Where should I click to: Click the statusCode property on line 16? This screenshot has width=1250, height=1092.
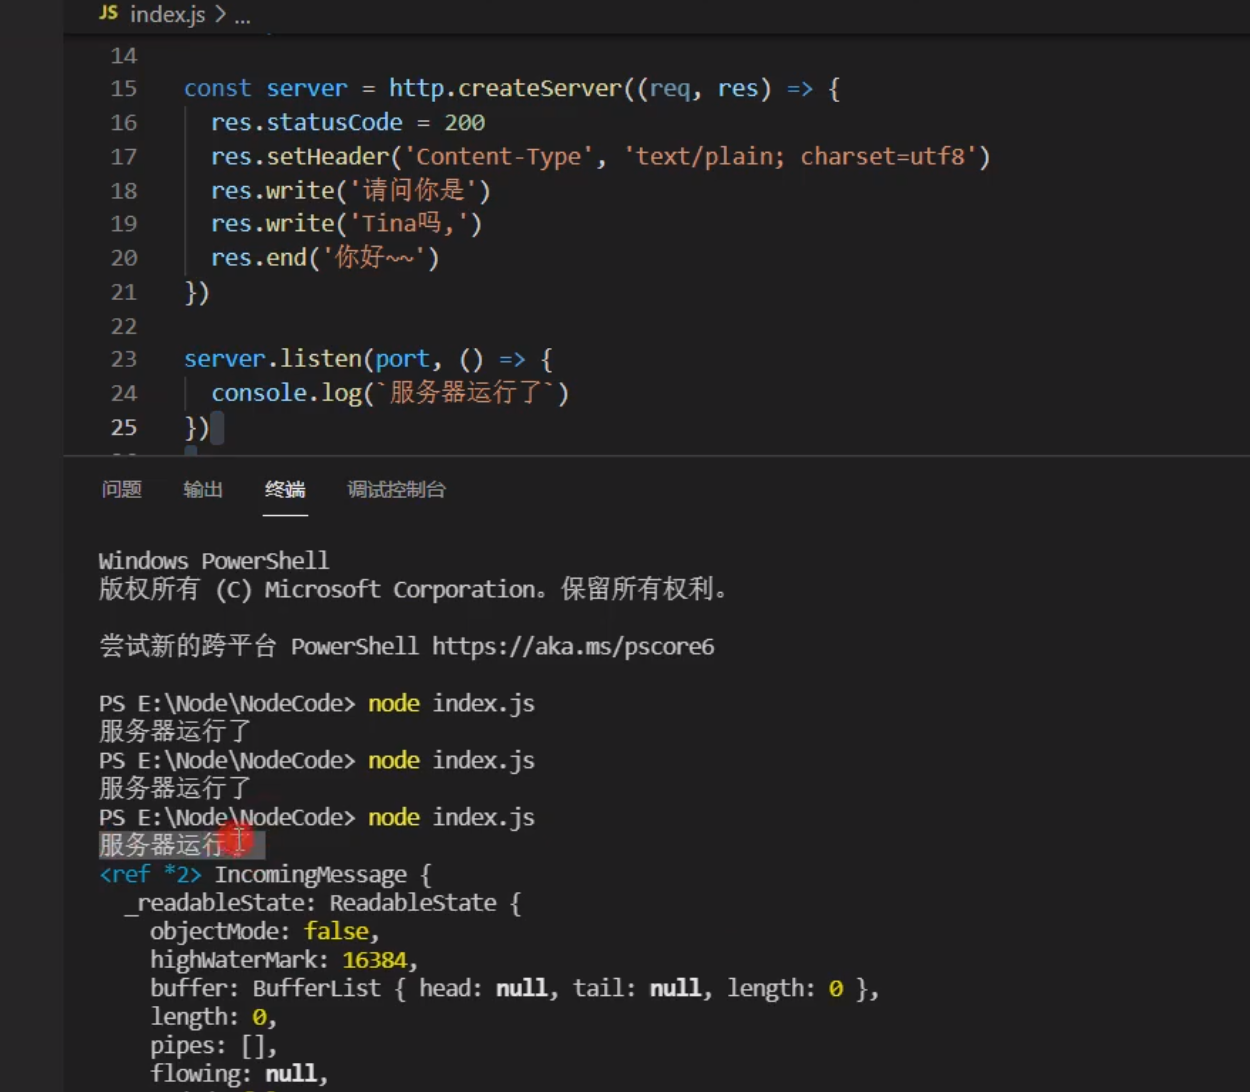click(x=334, y=122)
